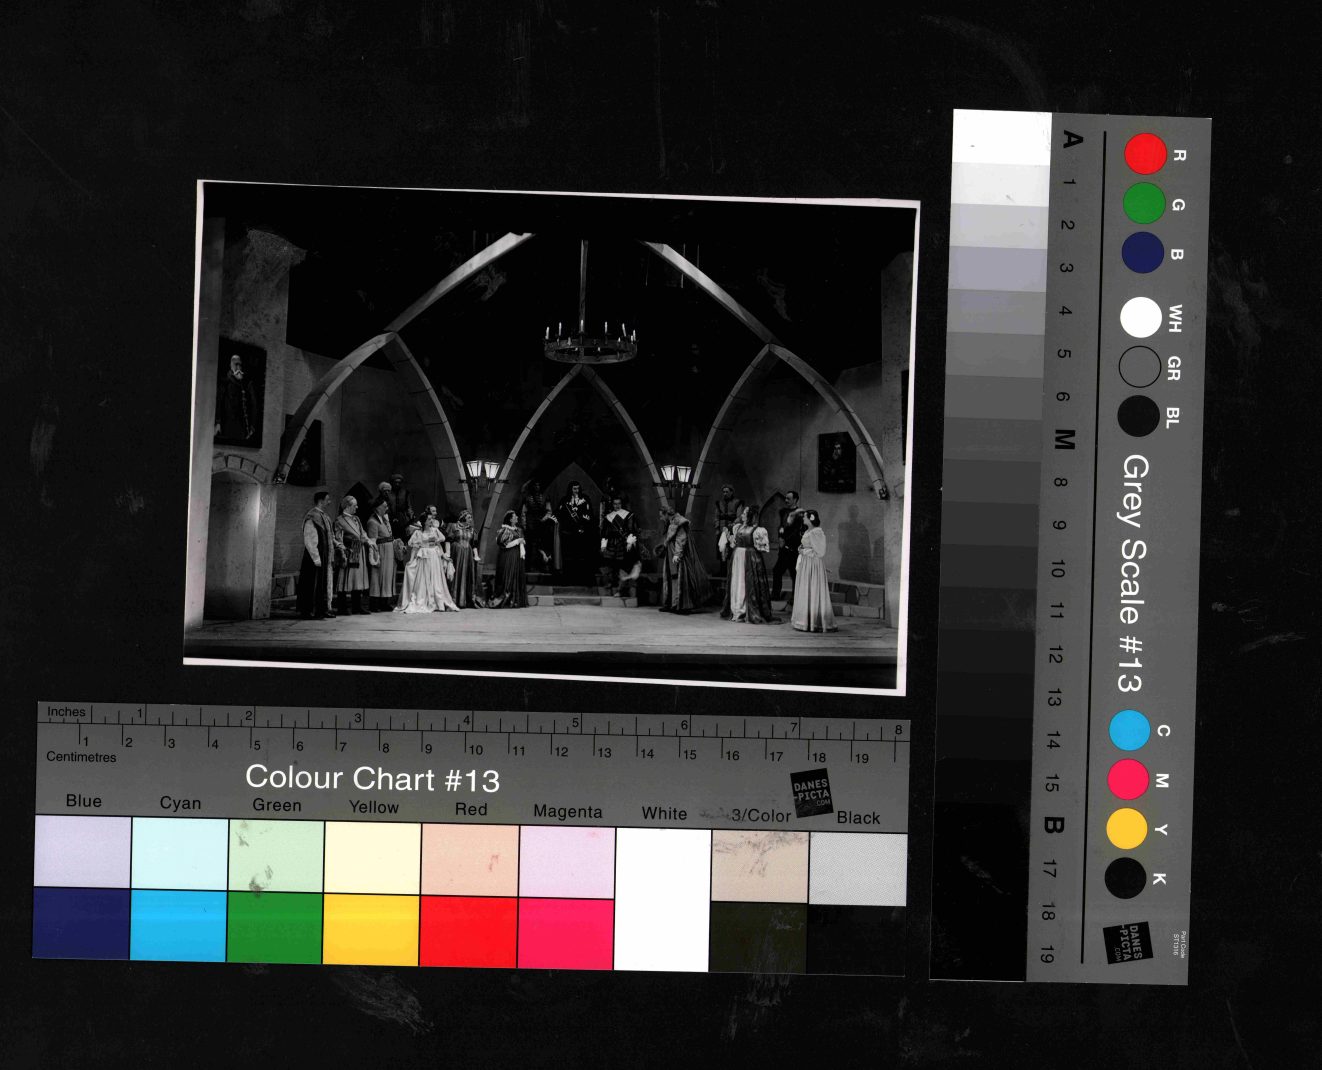Select the grey circle labeled GR
Image resolution: width=1322 pixels, height=1070 pixels.
(1139, 367)
